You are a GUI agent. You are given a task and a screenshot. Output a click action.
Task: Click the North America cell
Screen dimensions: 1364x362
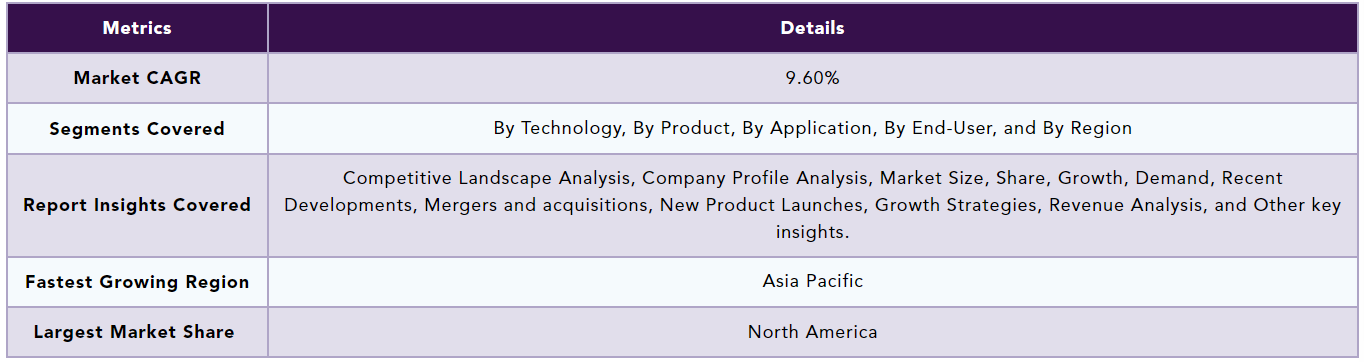click(812, 332)
